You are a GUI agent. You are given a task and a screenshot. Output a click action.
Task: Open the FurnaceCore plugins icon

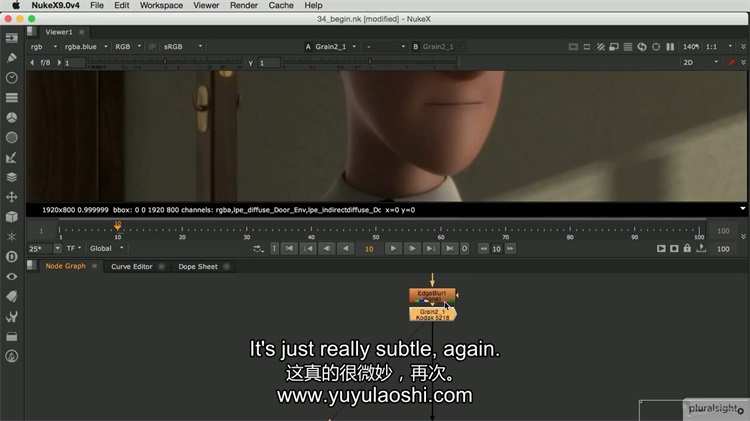[11, 356]
